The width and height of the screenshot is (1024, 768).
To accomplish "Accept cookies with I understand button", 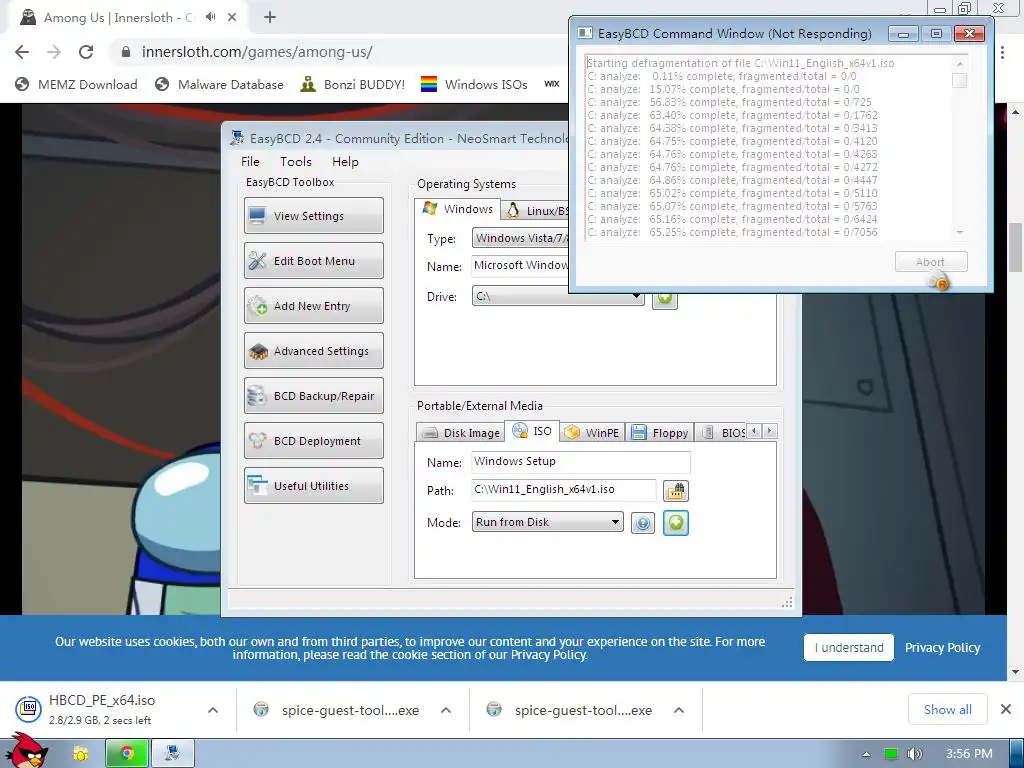I will point(848,647).
